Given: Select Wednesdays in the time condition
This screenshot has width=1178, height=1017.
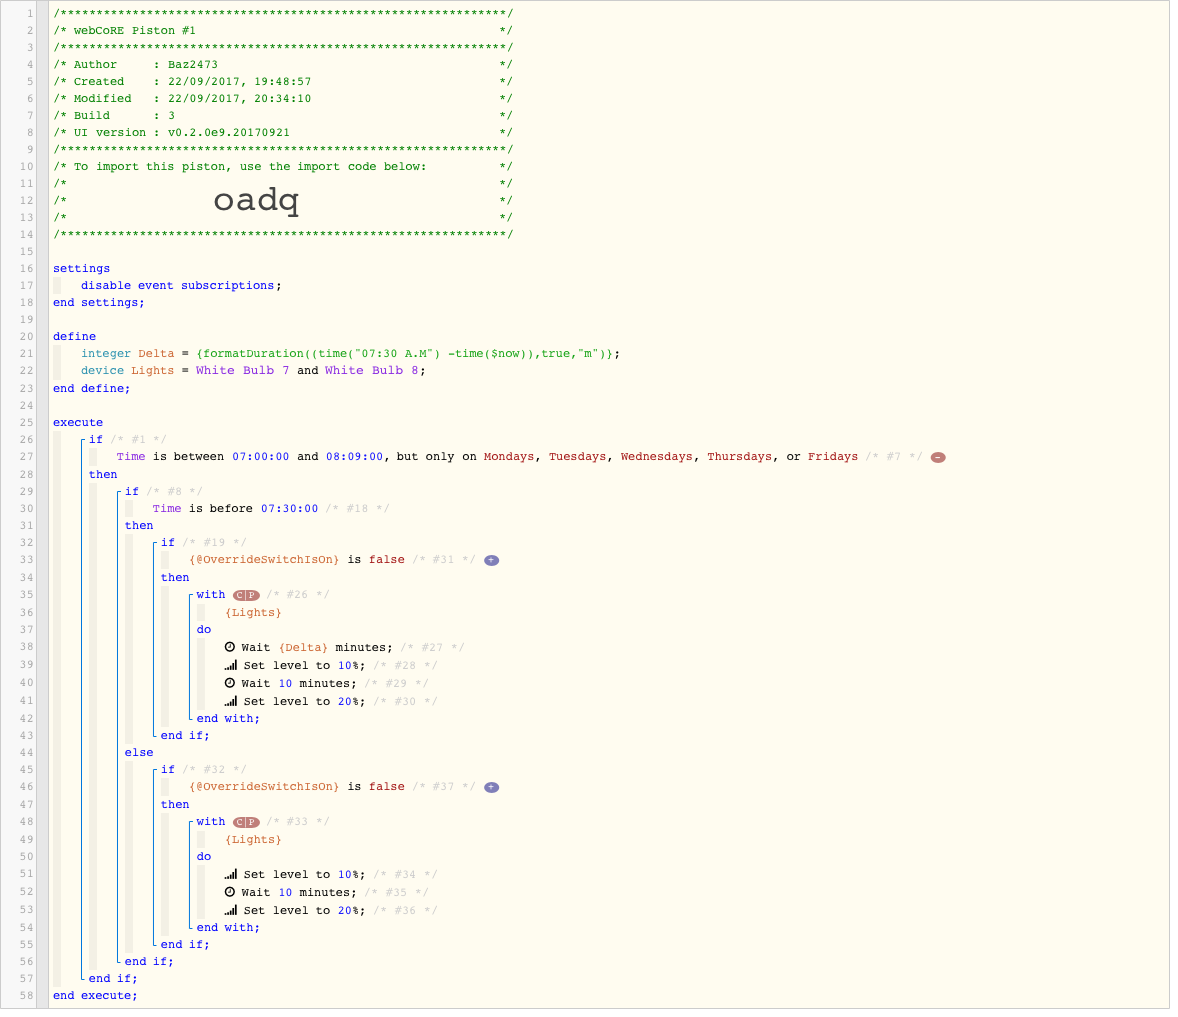Looking at the screenshot, I should tap(657, 457).
